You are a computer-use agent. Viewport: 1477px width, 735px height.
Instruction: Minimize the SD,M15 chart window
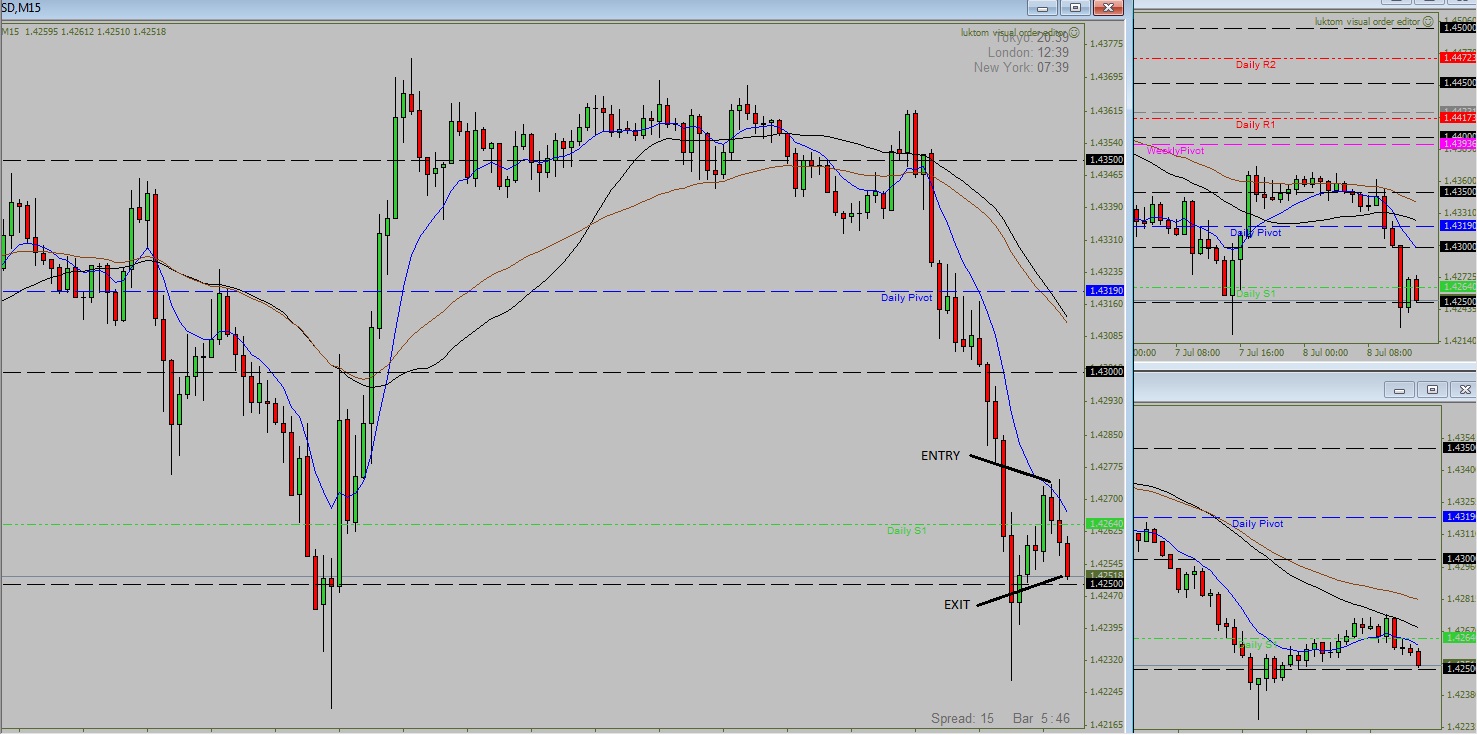[1042, 7]
